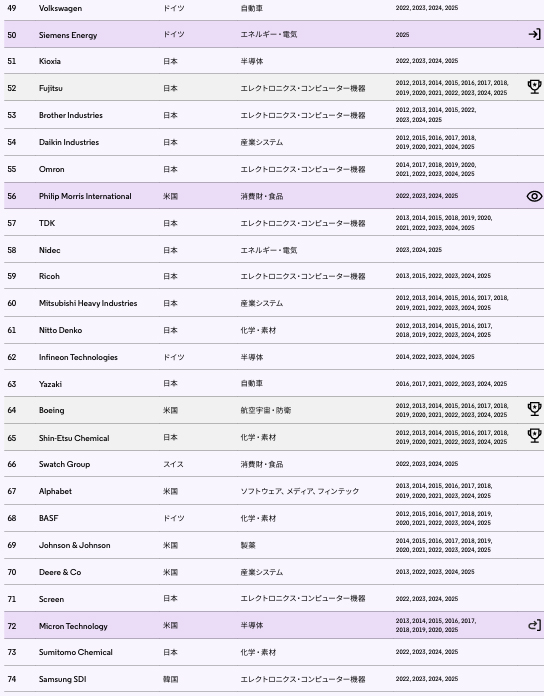The width and height of the screenshot is (544, 696).
Task: Click the TDK company name
Action: (47, 223)
